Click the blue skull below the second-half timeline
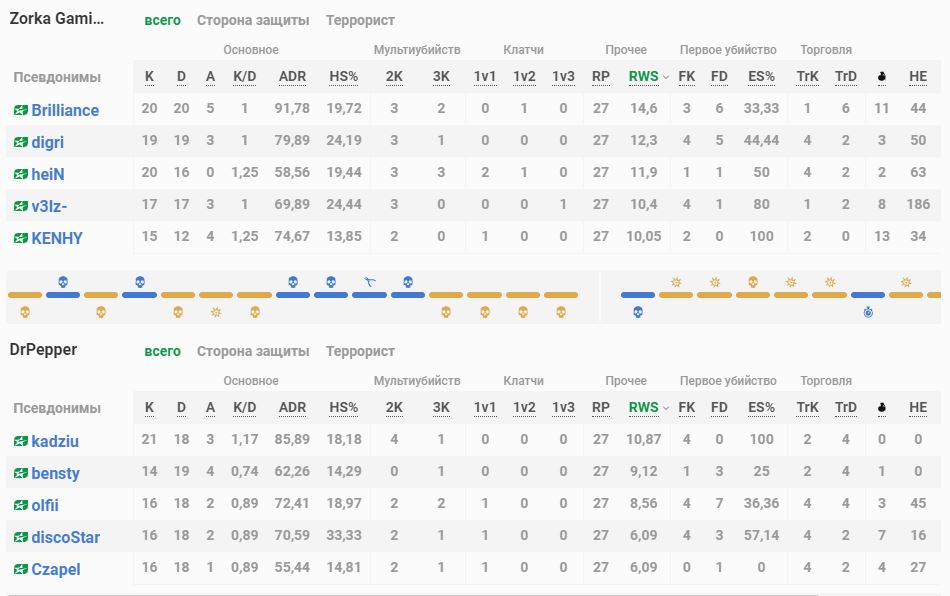The width and height of the screenshot is (950, 596). click(638, 312)
